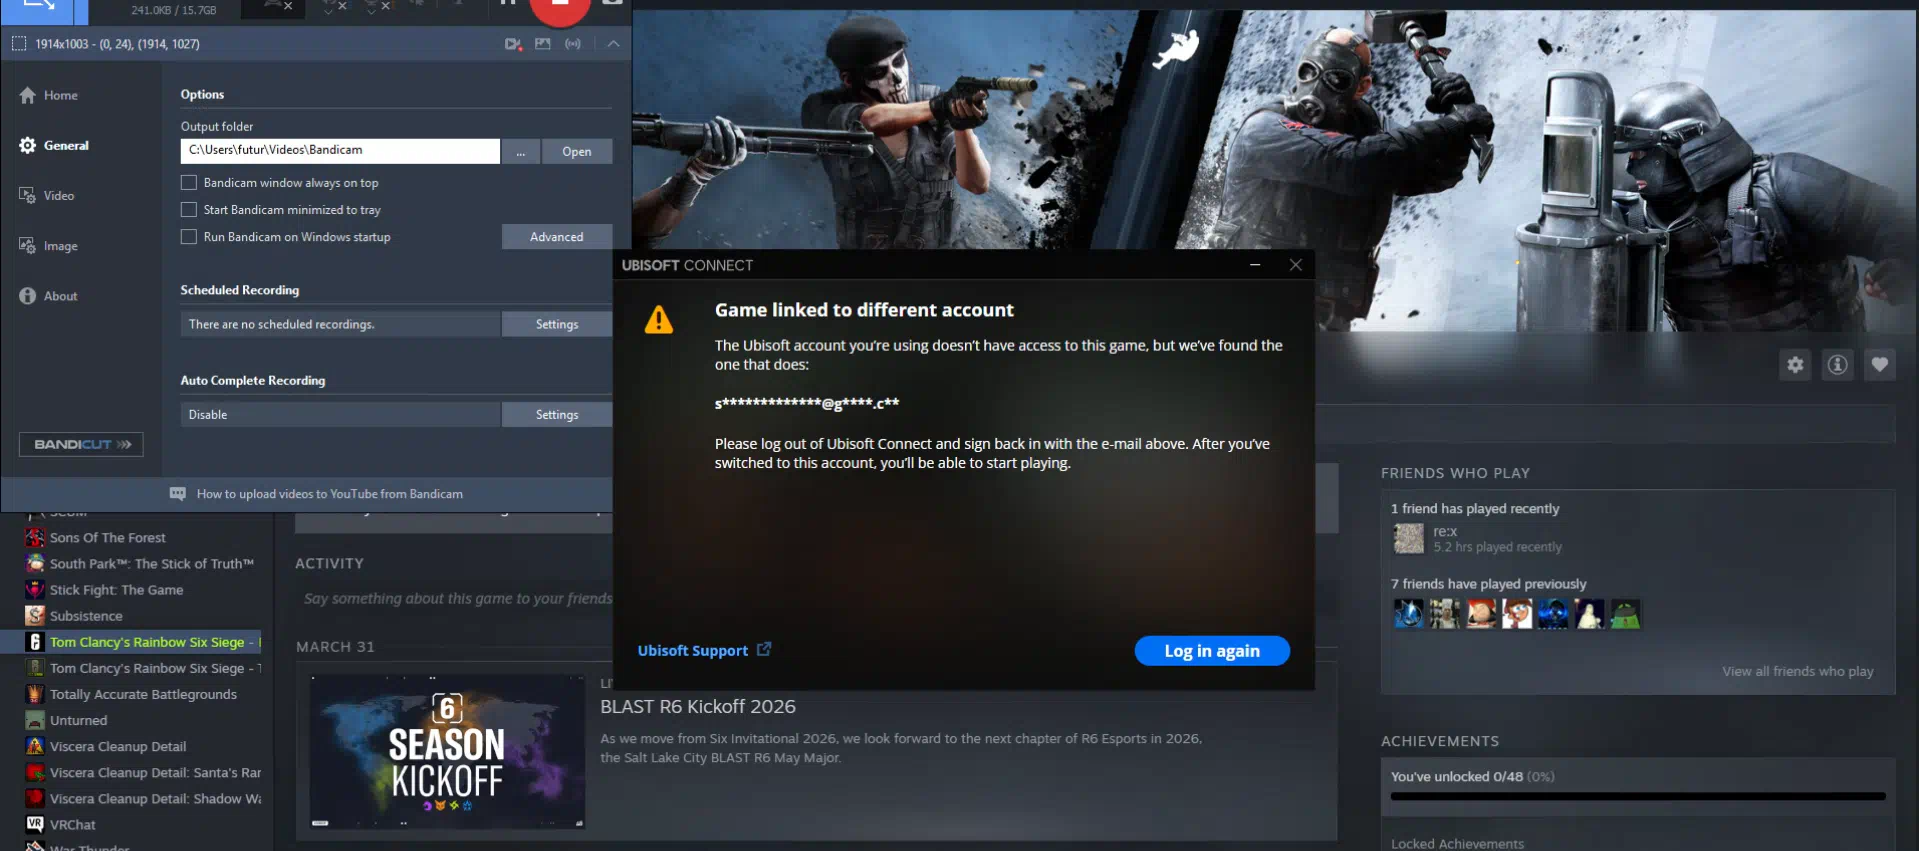
Task: Switch to the Video tab in Bandicam
Action: 58,196
